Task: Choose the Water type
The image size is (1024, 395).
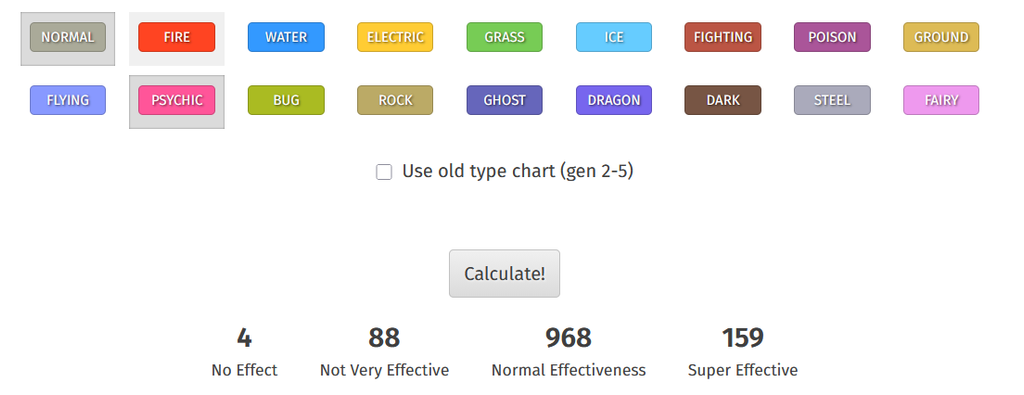Action: point(286,37)
